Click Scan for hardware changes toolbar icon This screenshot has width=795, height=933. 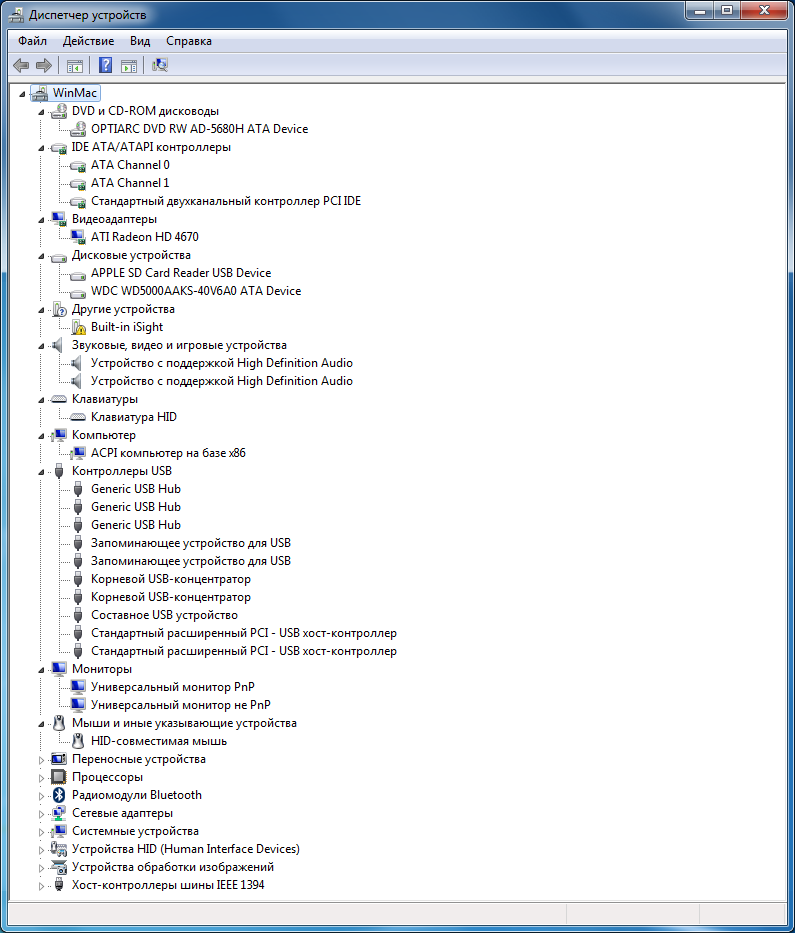pyautogui.click(x=159, y=65)
